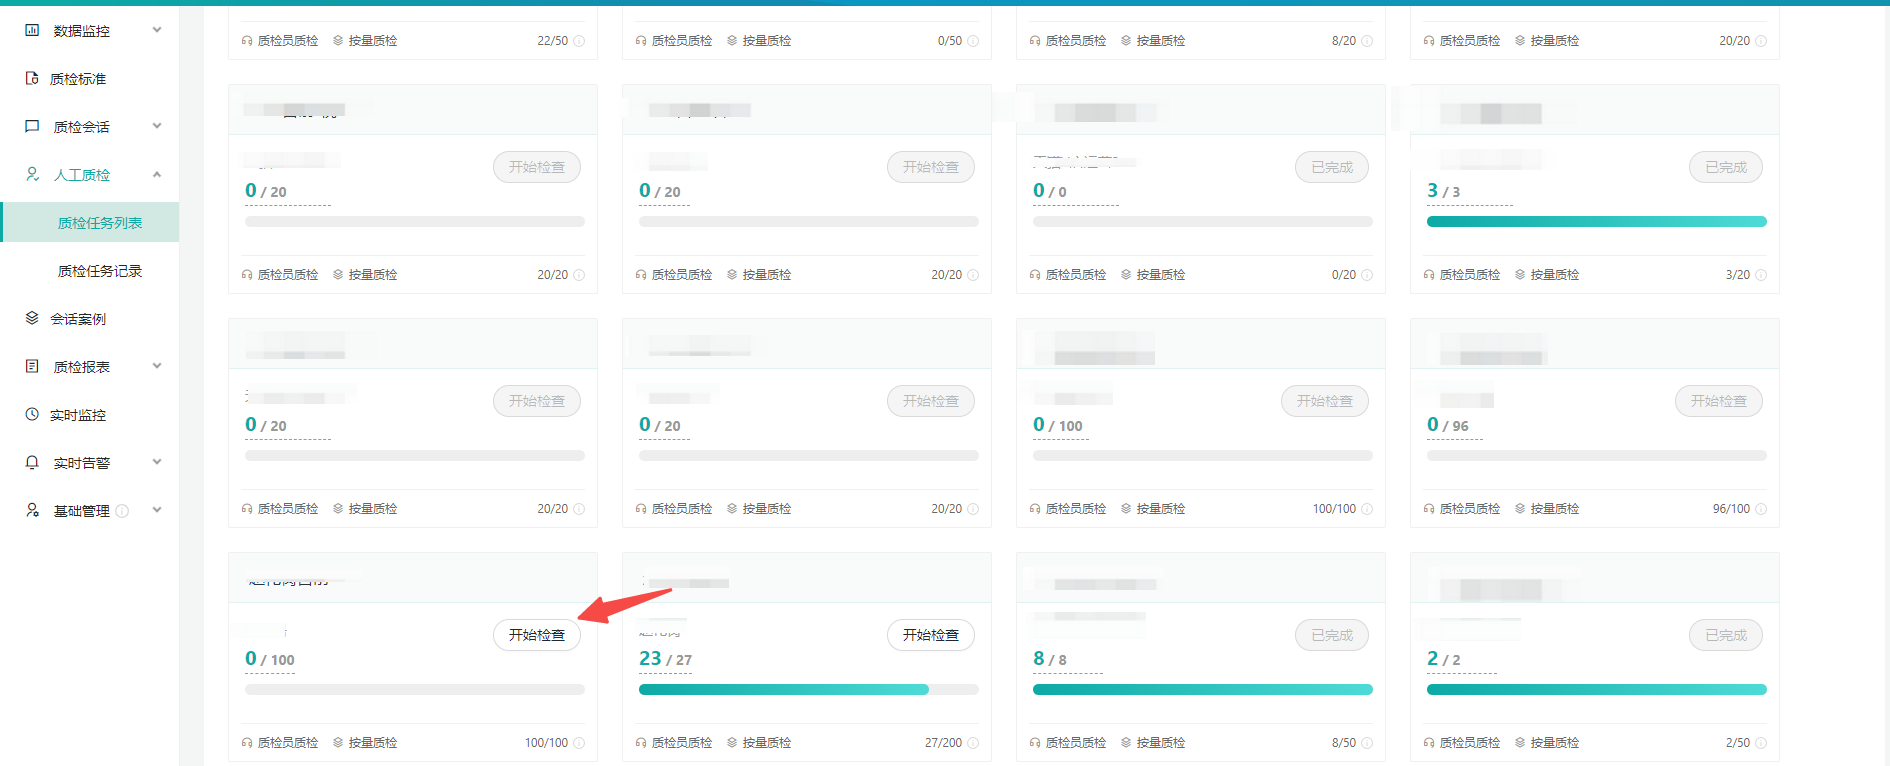This screenshot has width=1890, height=766.
Task: Click the 基础管理 user-gear icon in sidebar
Action: coord(32,510)
